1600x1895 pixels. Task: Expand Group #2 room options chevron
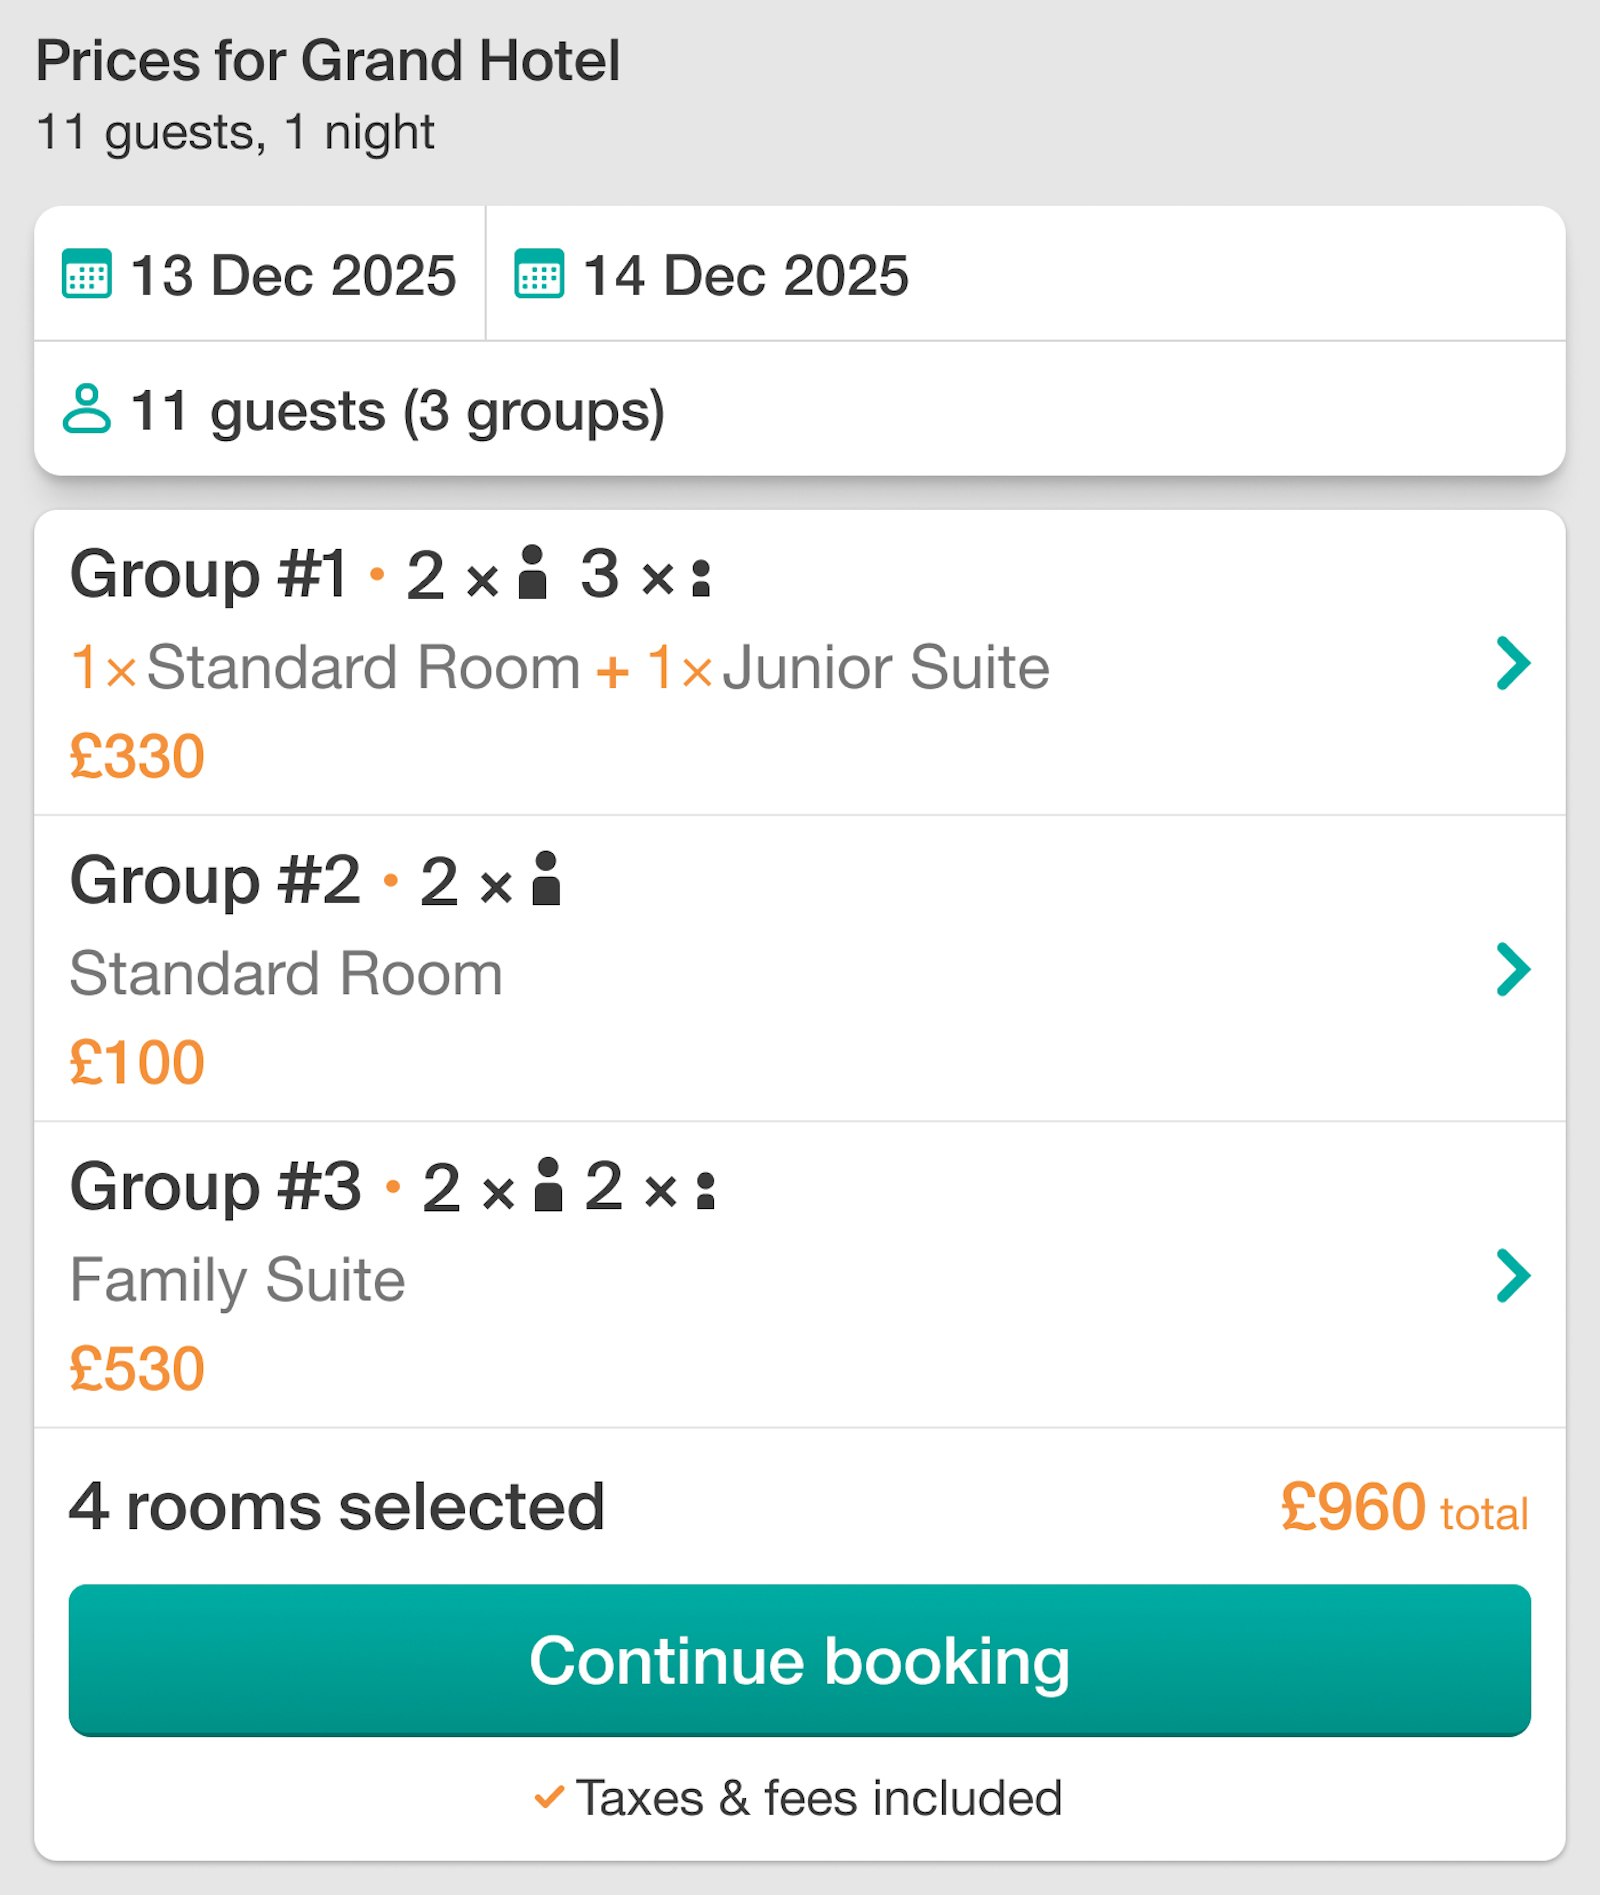tap(1512, 970)
